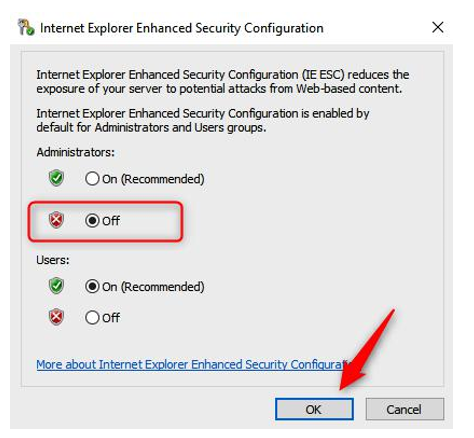Click the IE ESC description paragraph about Web-based content
This screenshot has width=474, height=438.
tap(223, 82)
